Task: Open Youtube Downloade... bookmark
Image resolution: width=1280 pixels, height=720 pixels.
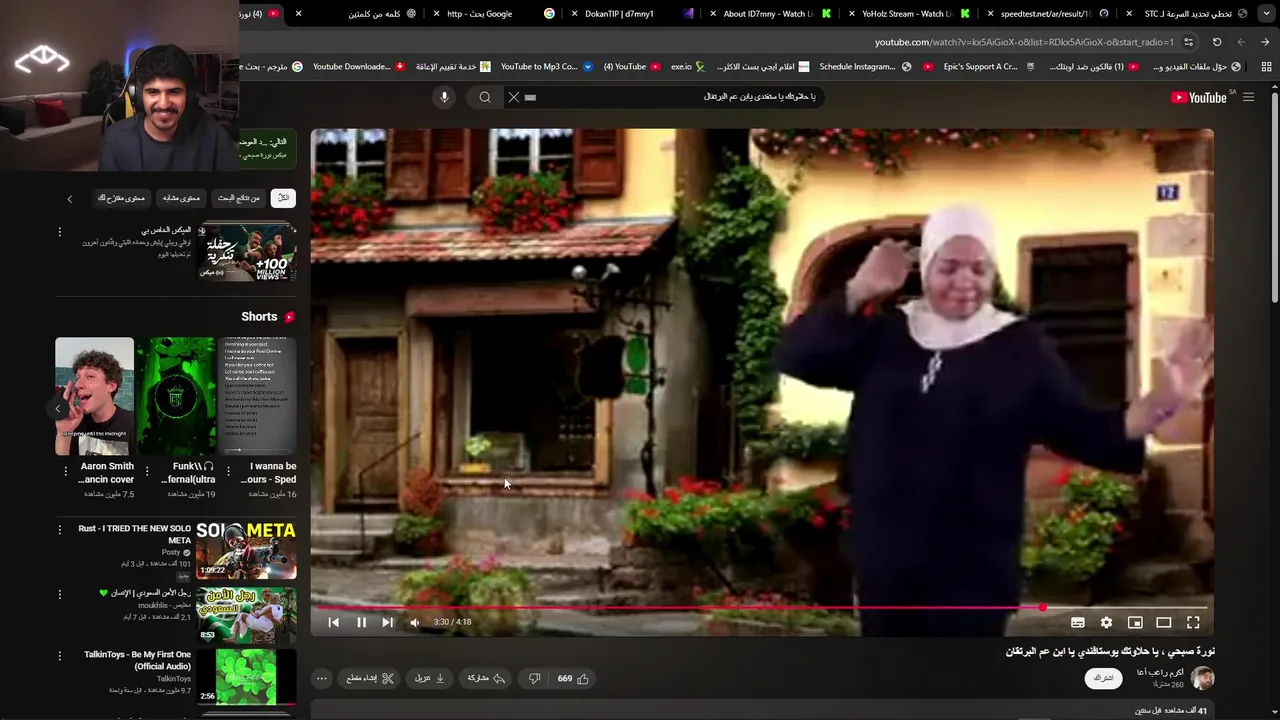Action: tap(358, 67)
